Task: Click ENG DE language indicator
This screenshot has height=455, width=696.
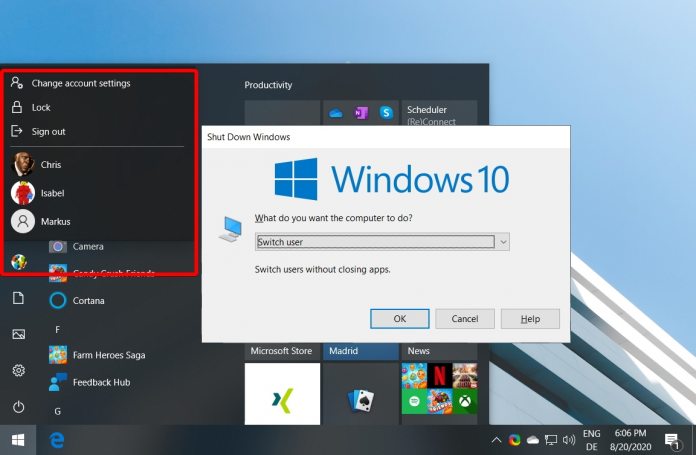Action: coord(591,440)
